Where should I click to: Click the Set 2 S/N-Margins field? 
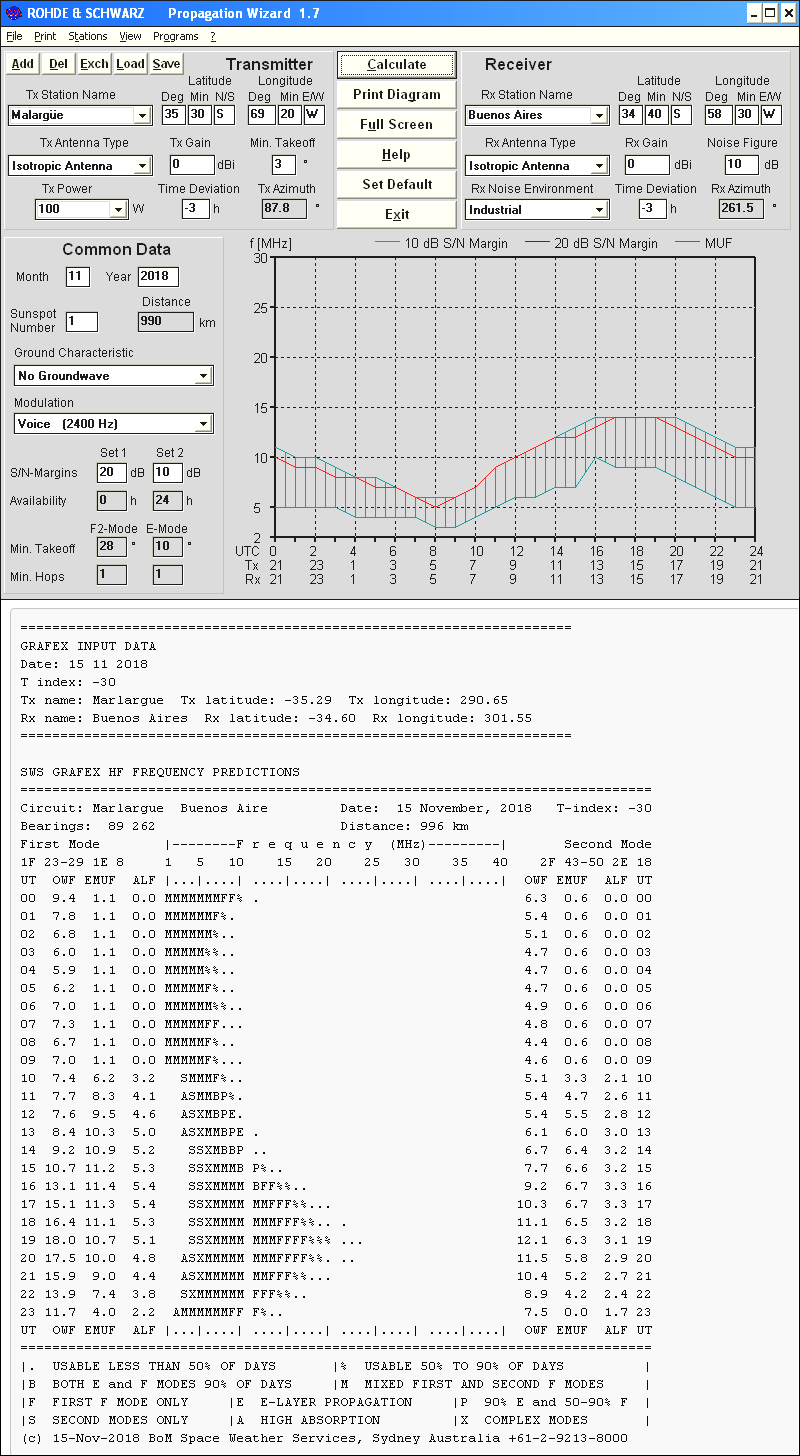tap(168, 473)
